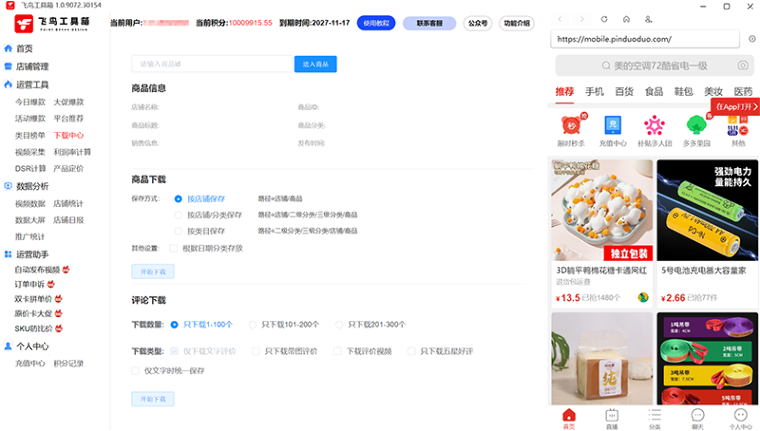The image size is (760, 431).
Task: Open 分类 list icon in bottom nav
Action: point(654,415)
